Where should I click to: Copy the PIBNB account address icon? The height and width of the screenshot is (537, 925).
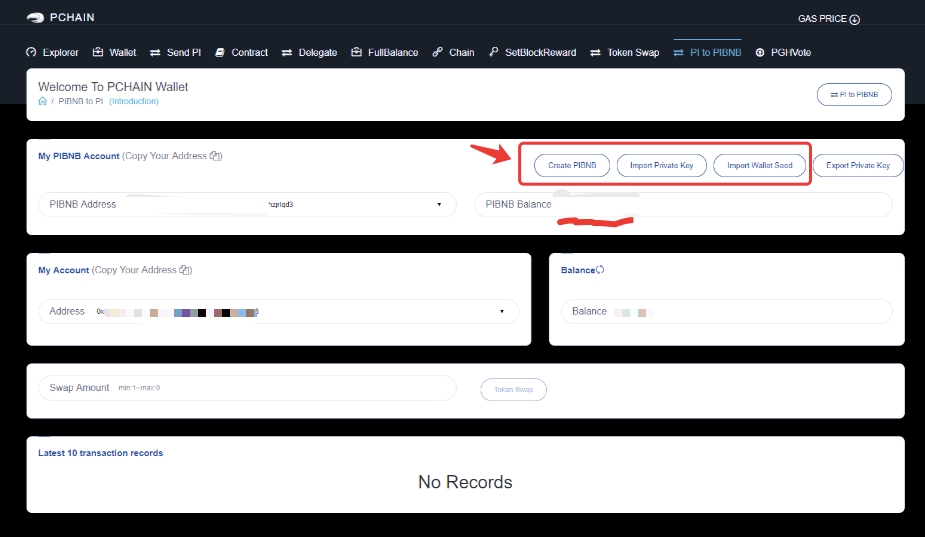216,157
